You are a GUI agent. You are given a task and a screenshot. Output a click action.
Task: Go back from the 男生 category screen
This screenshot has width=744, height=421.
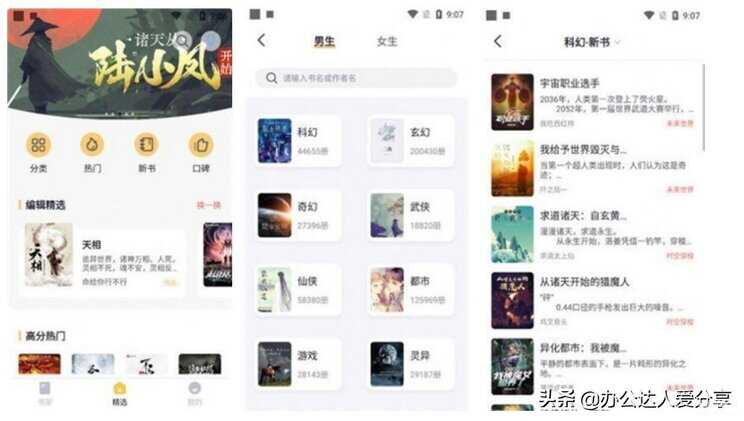coord(261,41)
